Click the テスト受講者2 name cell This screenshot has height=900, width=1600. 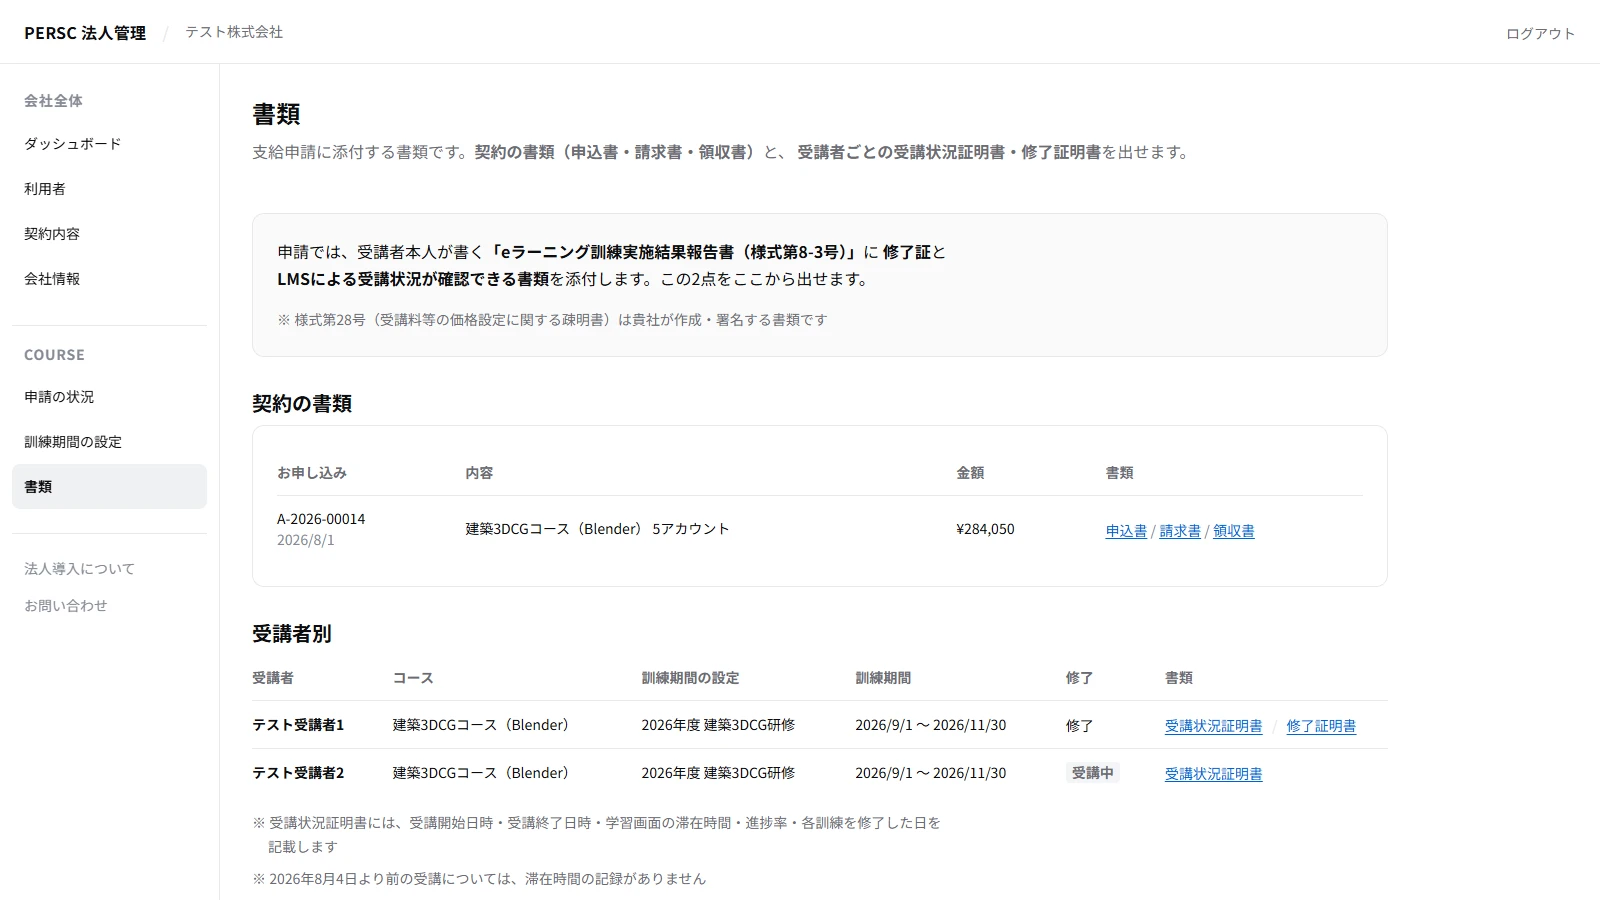click(298, 773)
